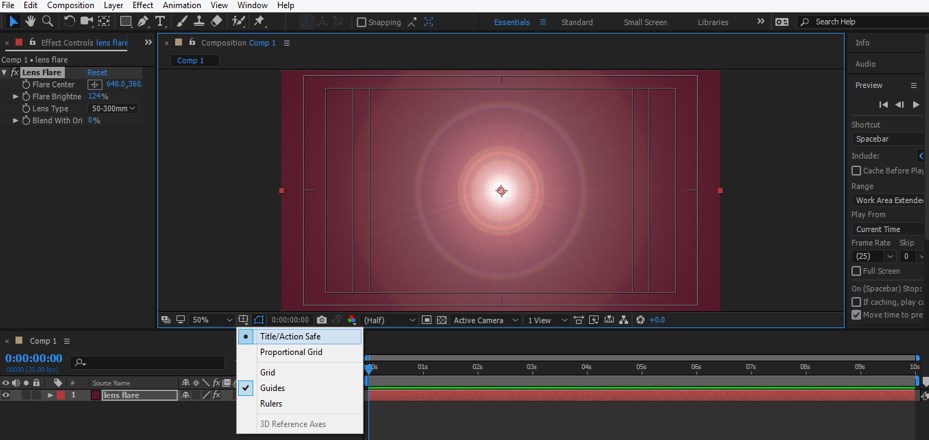Screen dimensions: 929x440
Task: Click the lens flare layer red label color
Action: click(60, 395)
